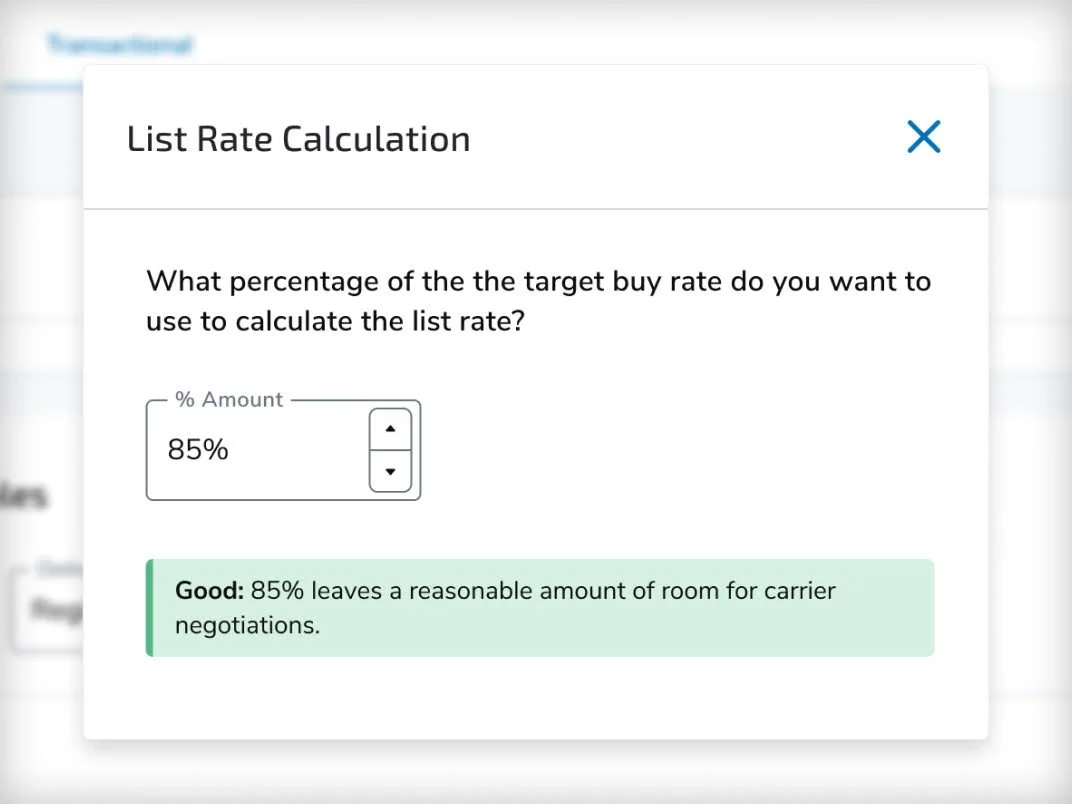The image size is (1072, 804).
Task: Click the green accent bar of the alert
Action: (150, 608)
